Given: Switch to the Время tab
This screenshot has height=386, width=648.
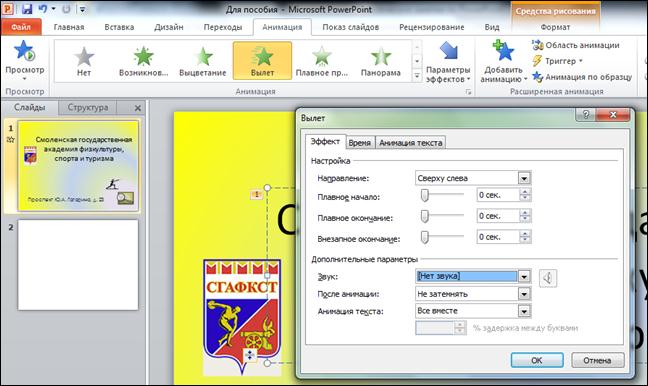Looking at the screenshot, I should [360, 143].
